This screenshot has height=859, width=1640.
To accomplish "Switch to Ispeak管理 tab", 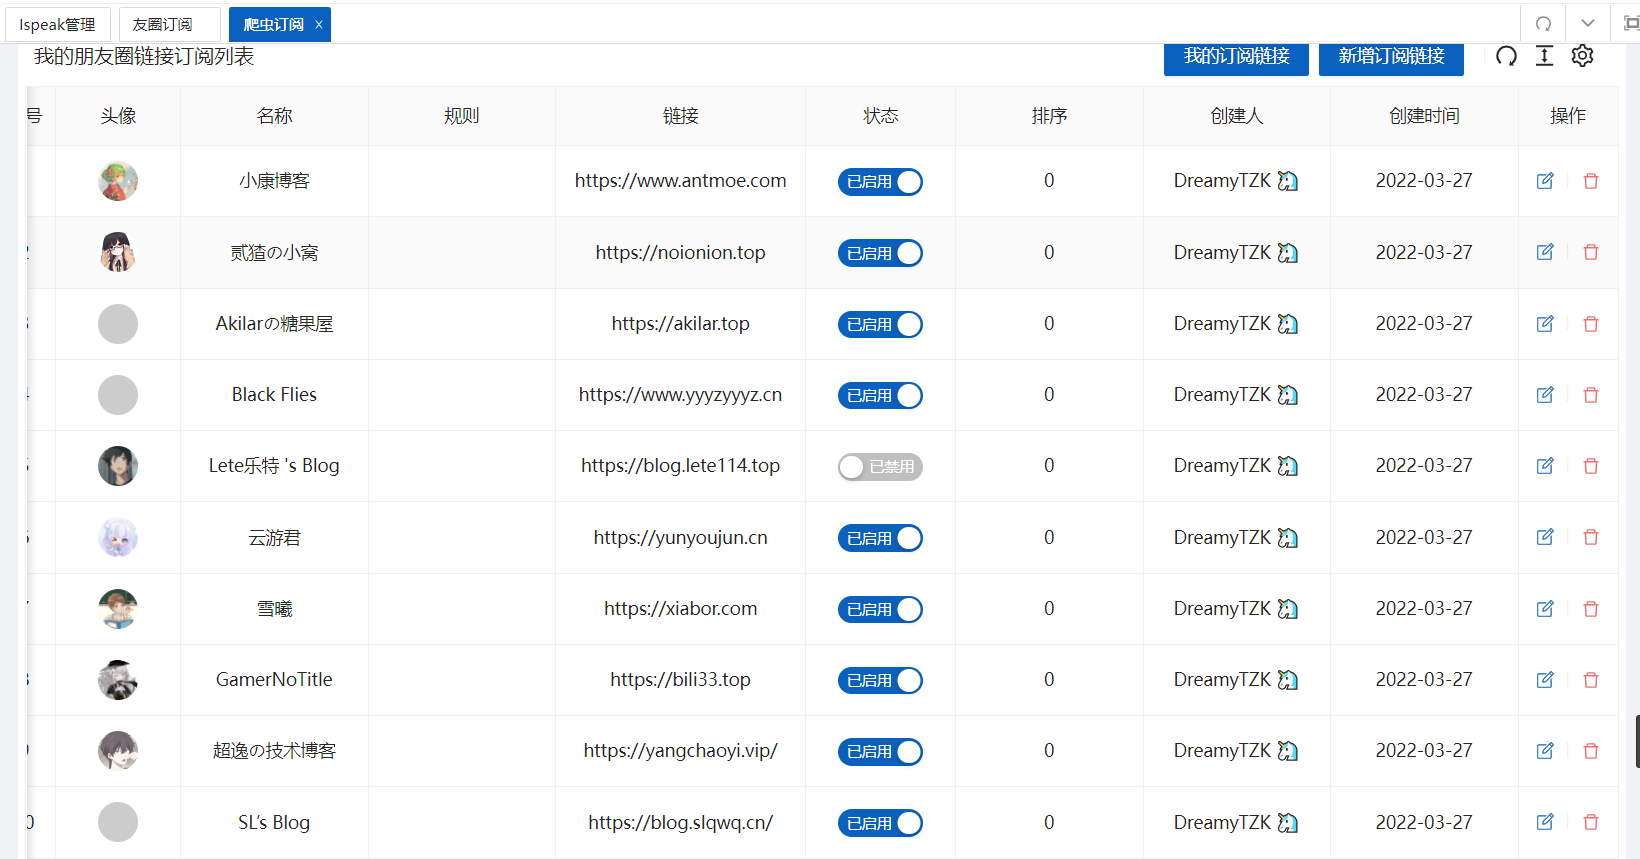I will pos(57,24).
